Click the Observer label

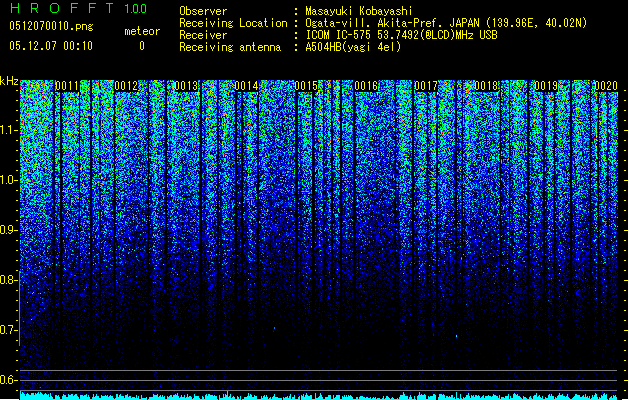pos(203,11)
